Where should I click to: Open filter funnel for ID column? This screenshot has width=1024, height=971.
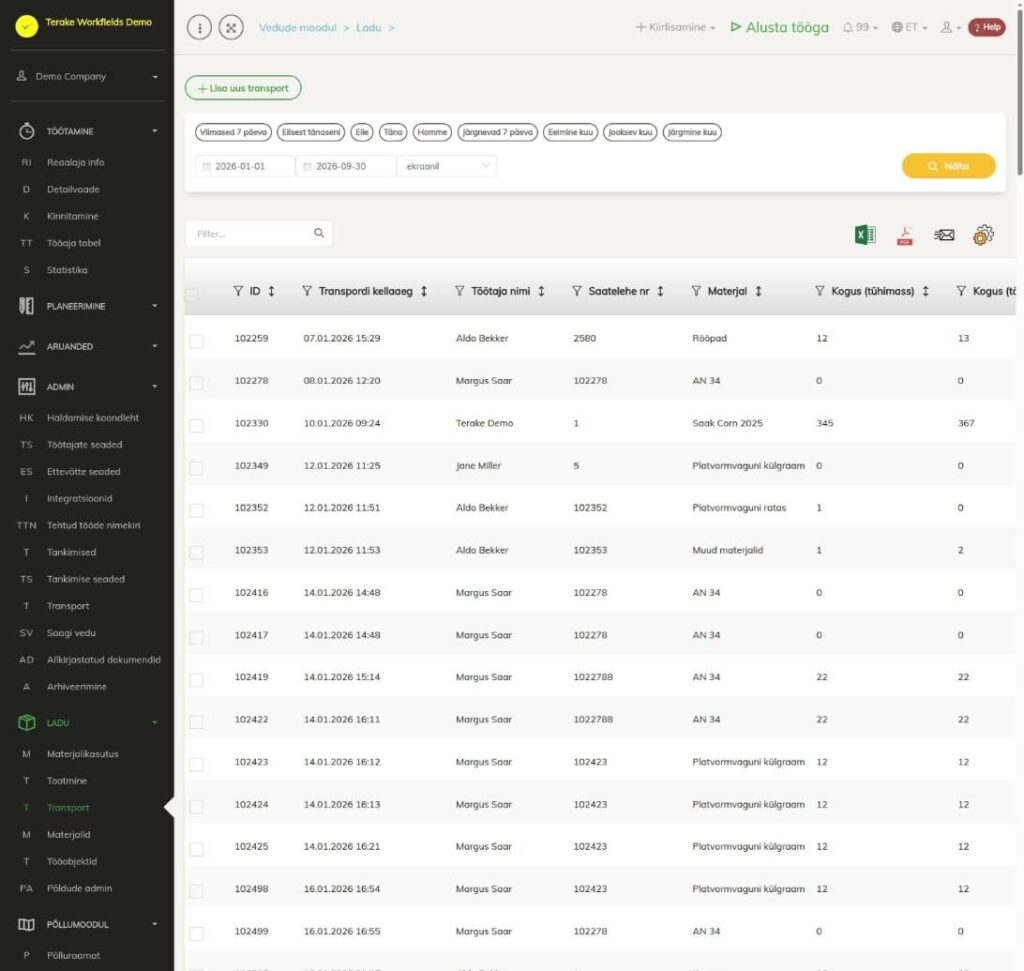tap(238, 291)
